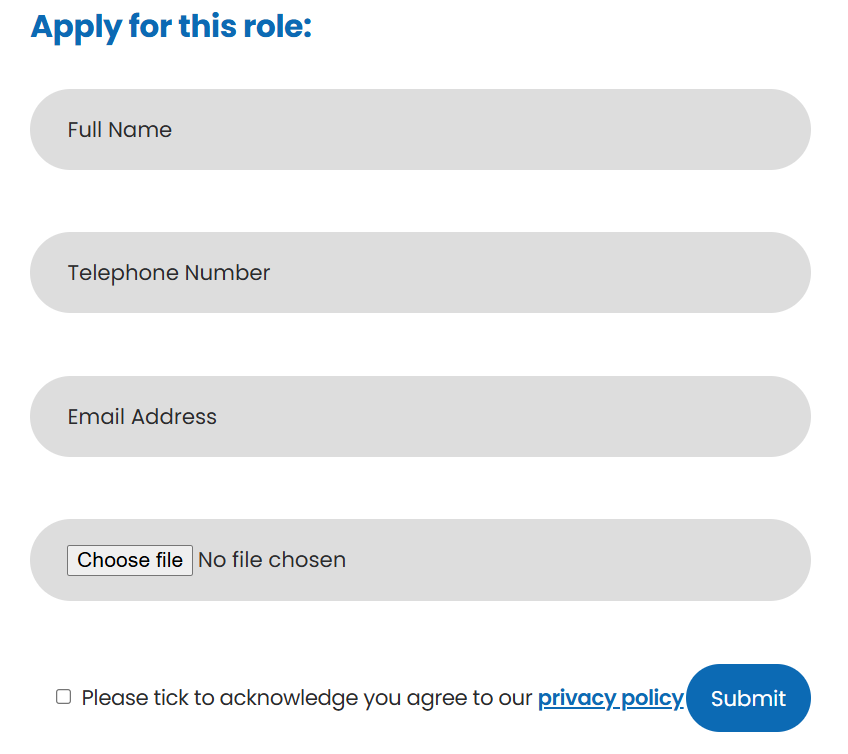This screenshot has height=754, width=848.
Task: Click into the email entry box
Action: (x=420, y=417)
